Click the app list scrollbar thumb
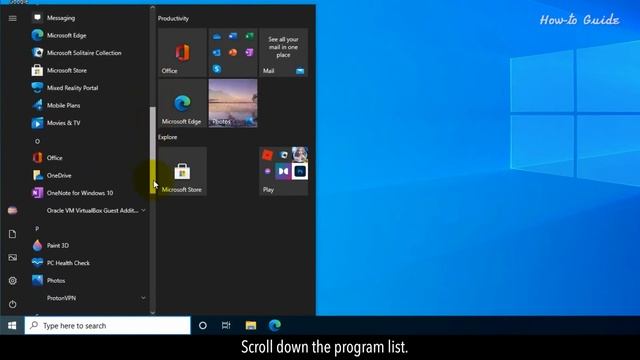The width and height of the screenshot is (640, 360). pyautogui.click(x=153, y=149)
